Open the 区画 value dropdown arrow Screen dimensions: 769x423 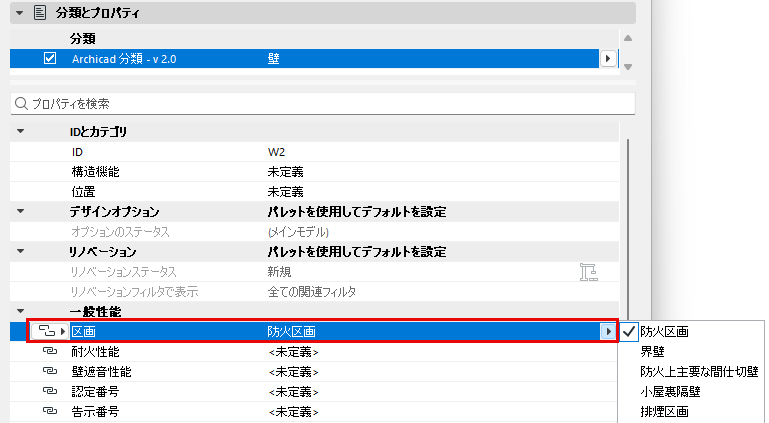point(608,331)
